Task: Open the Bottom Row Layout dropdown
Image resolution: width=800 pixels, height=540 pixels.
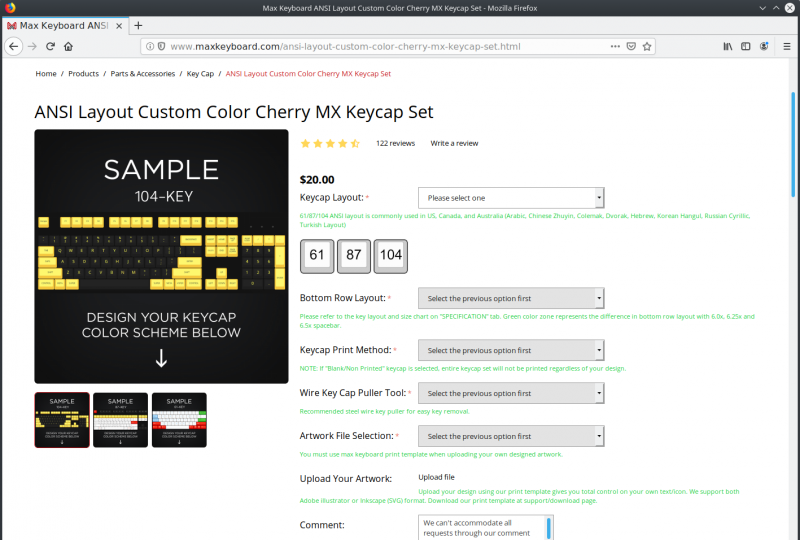Action: [511, 298]
